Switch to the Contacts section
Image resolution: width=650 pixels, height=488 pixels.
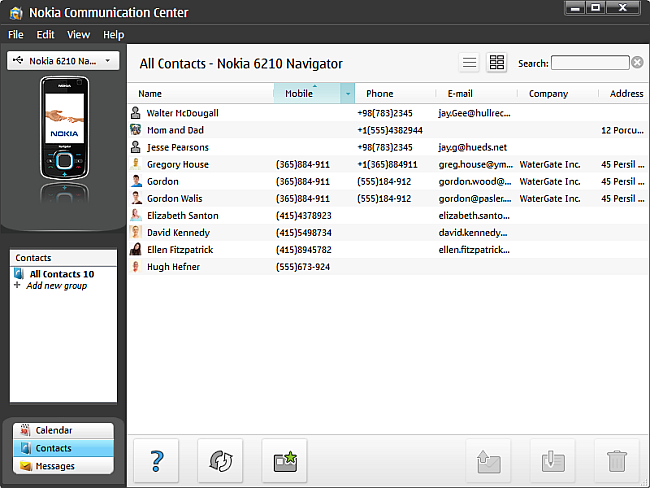[63, 448]
